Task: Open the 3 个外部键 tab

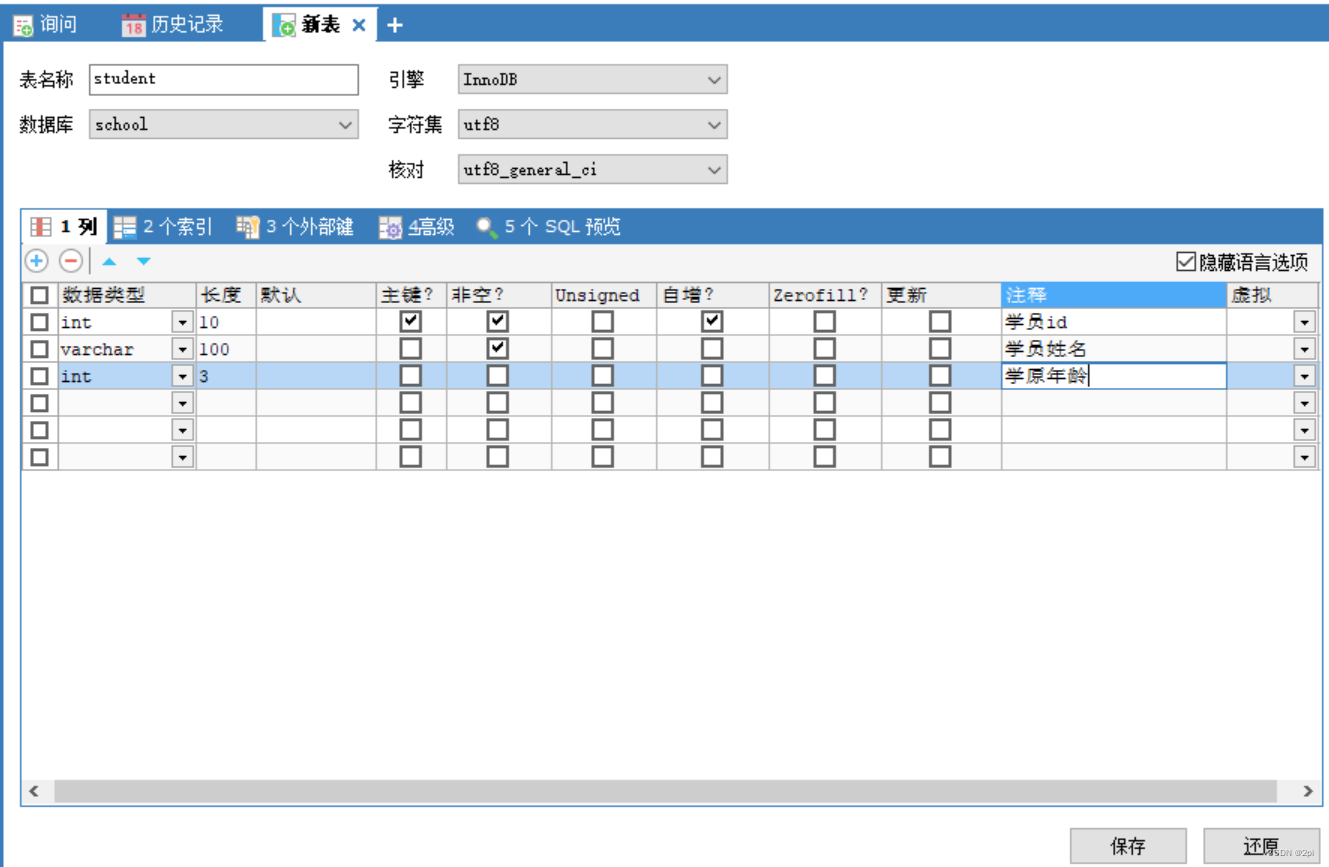Action: (295, 227)
